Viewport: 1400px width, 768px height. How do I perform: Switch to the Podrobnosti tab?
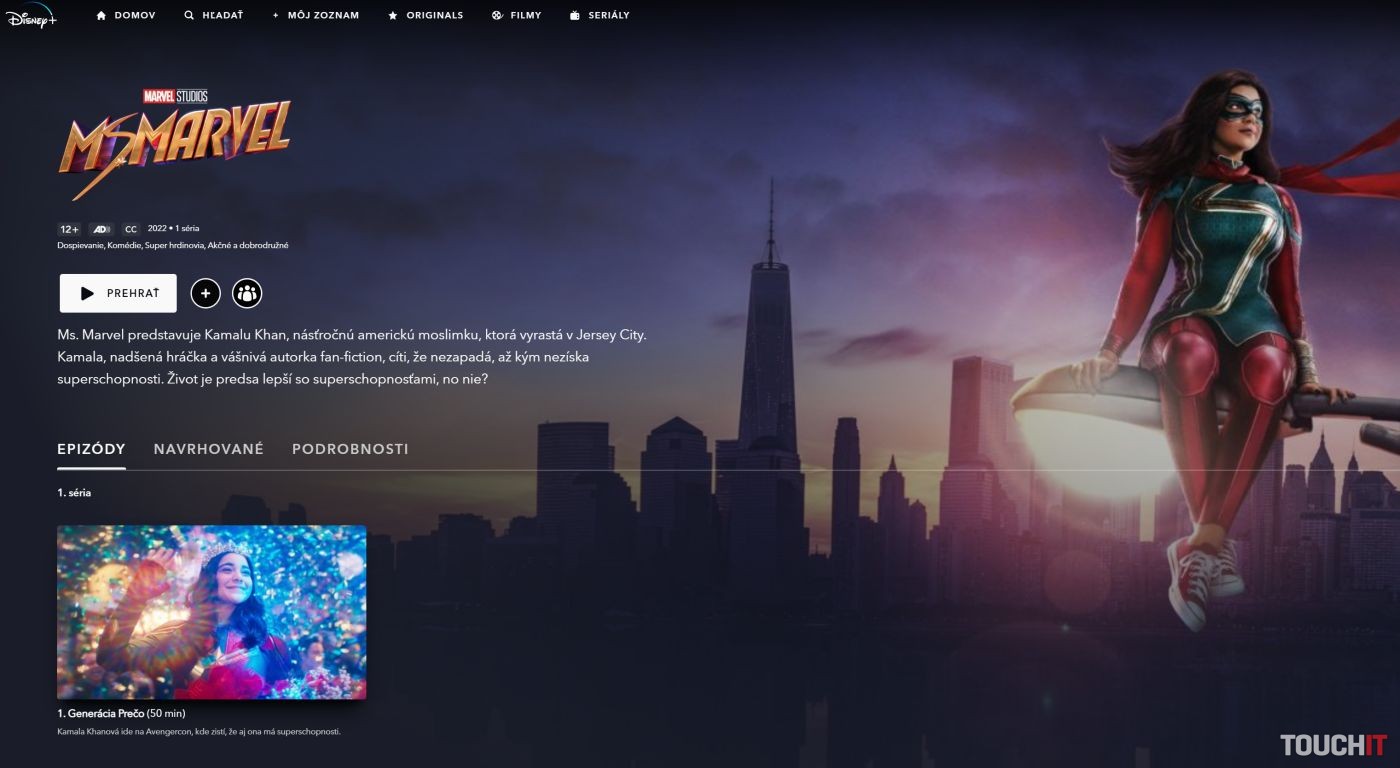pyautogui.click(x=350, y=450)
